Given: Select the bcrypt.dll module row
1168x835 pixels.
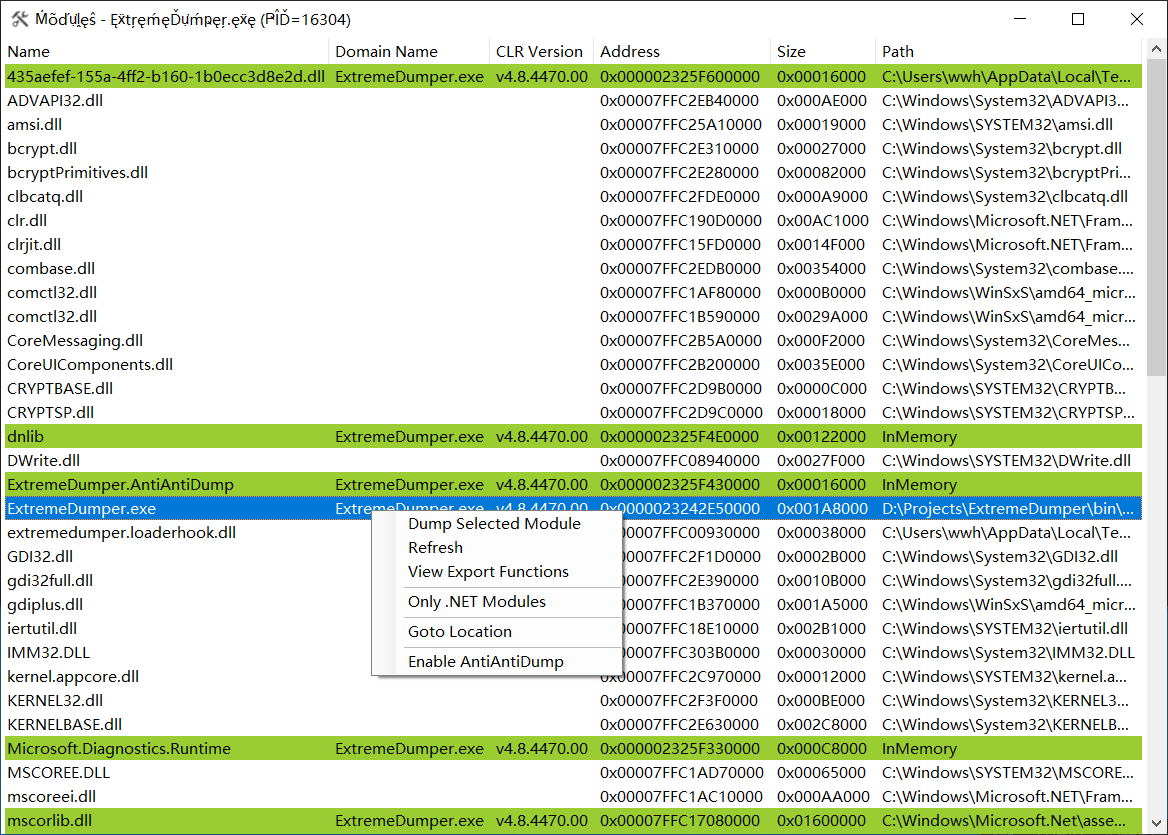Looking at the screenshot, I should pyautogui.click(x=573, y=149).
